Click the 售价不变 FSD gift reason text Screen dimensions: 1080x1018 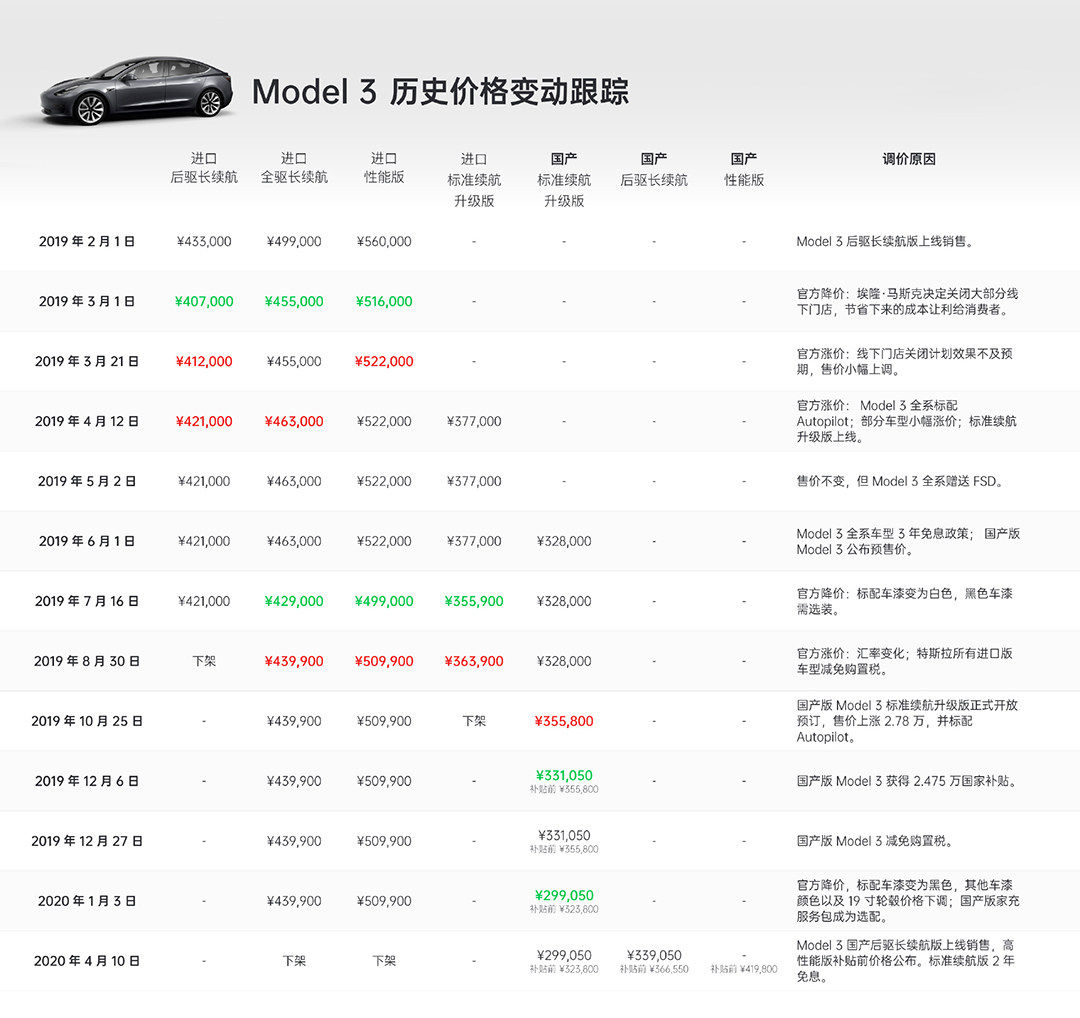[899, 481]
